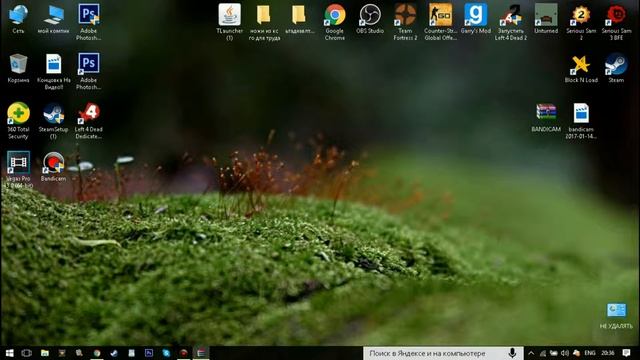
Task: Open the Сеть network desktop icon
Action: point(18,19)
